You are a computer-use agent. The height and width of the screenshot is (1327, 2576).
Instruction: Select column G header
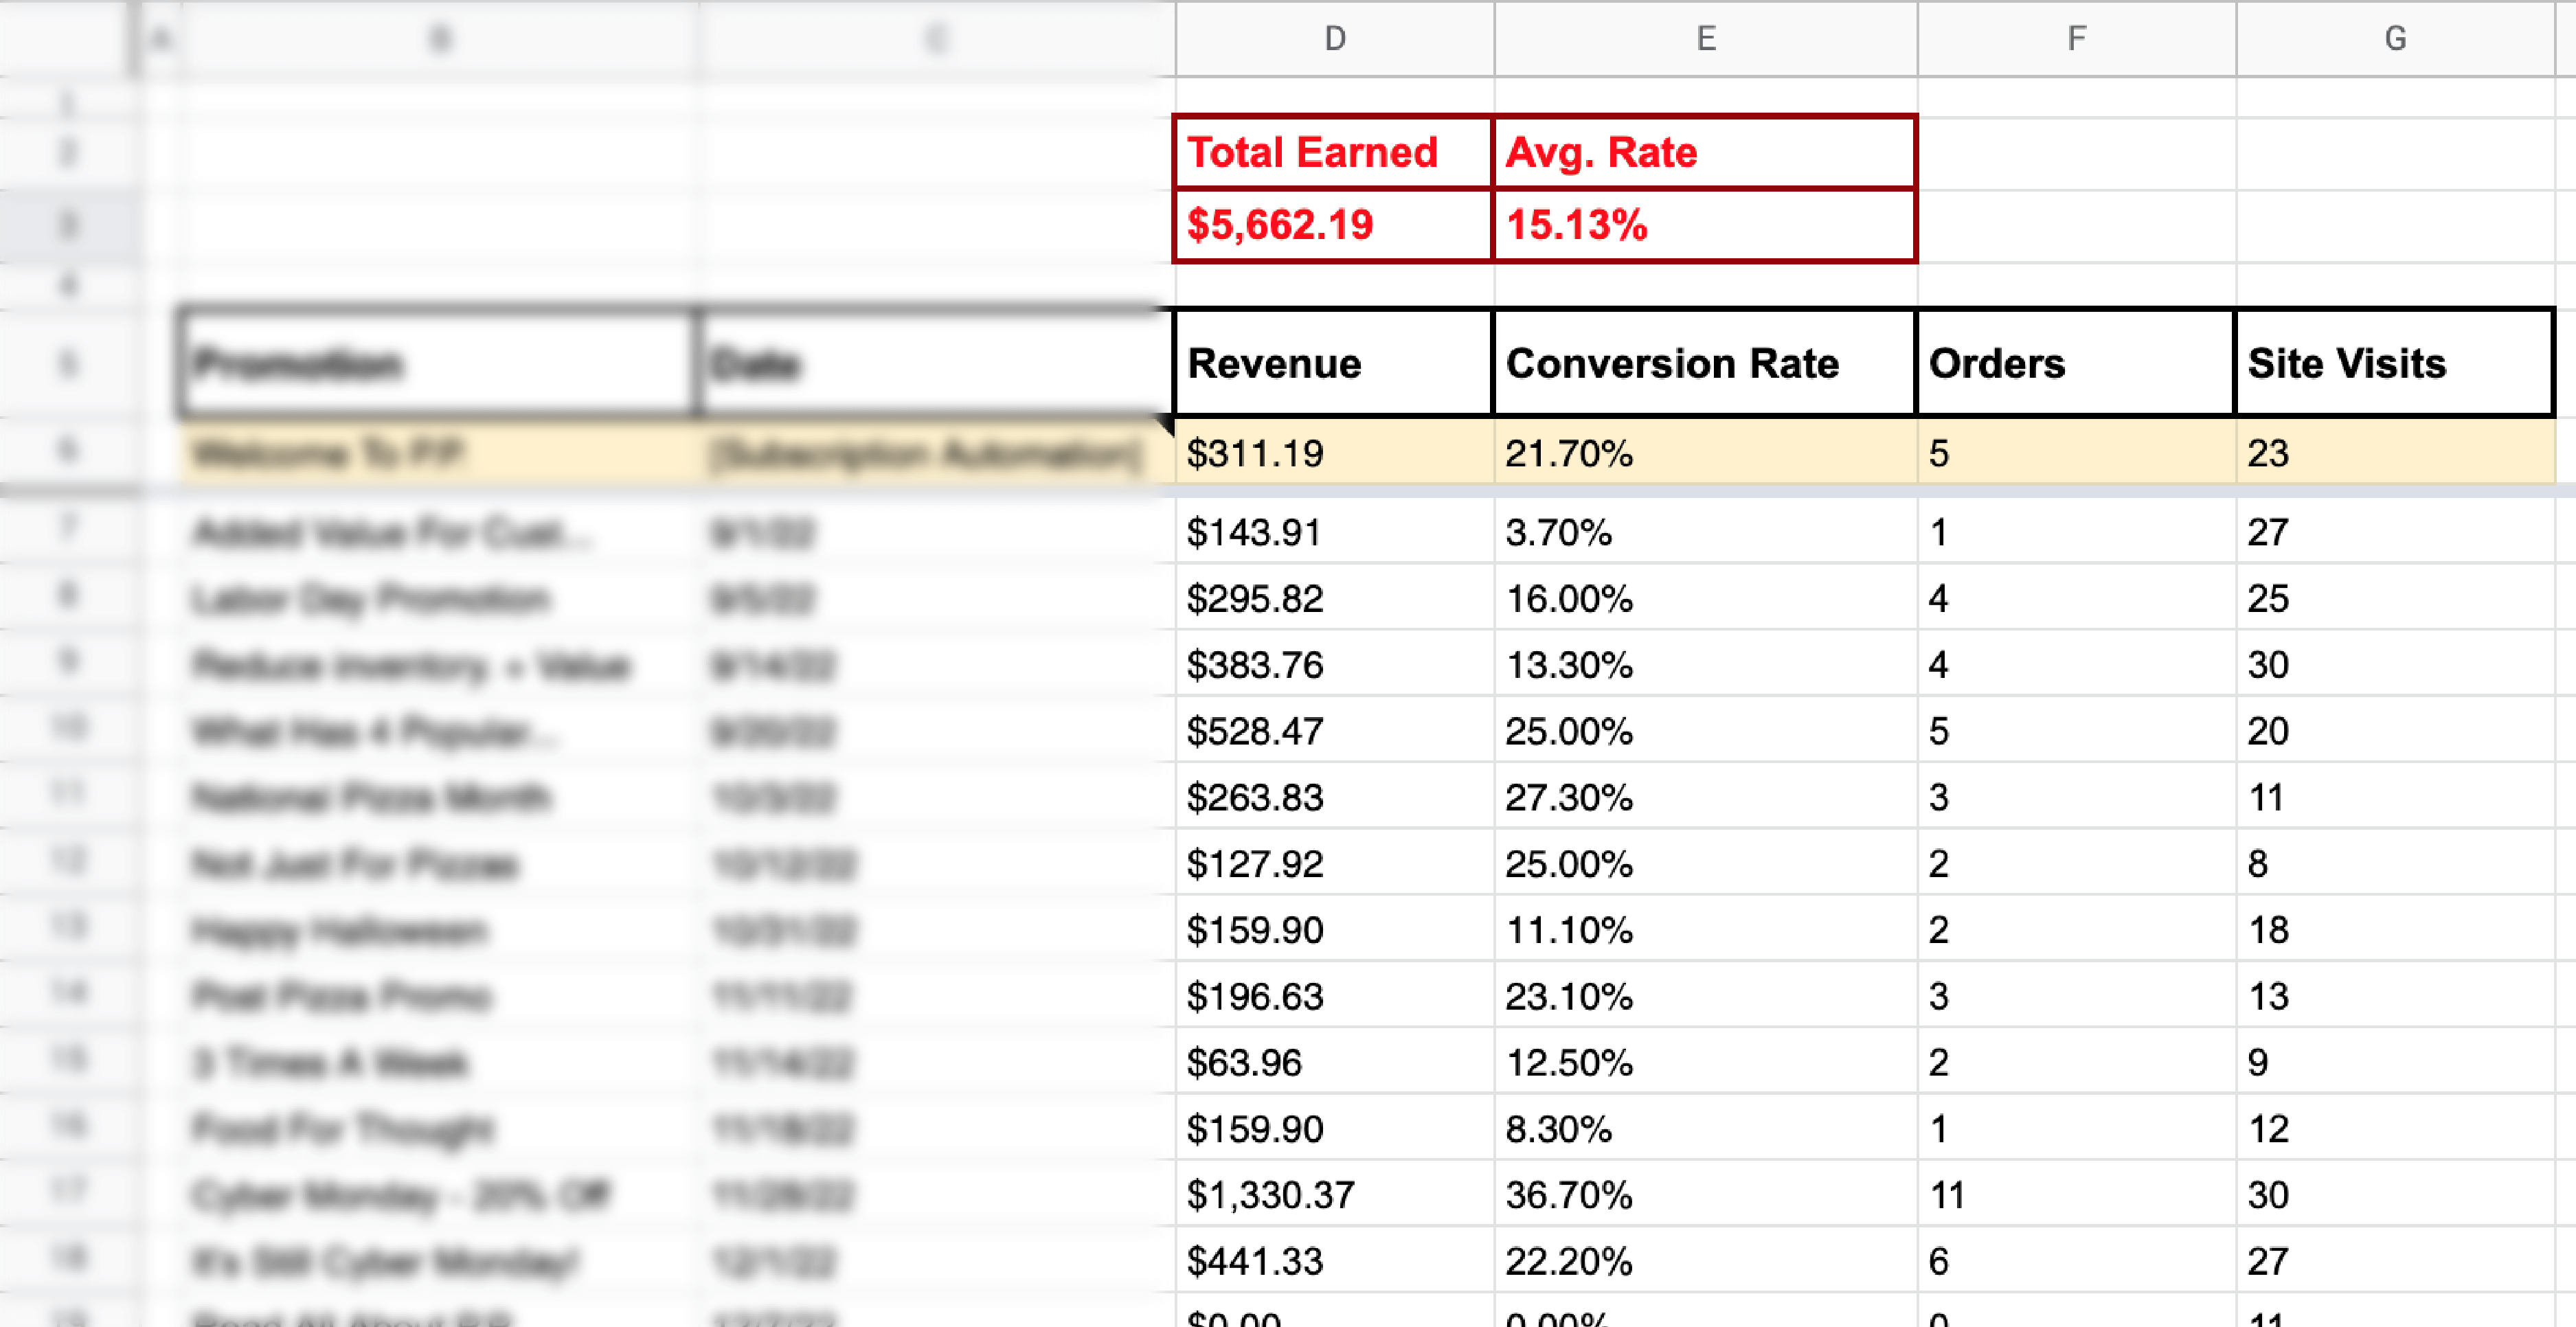(2395, 39)
